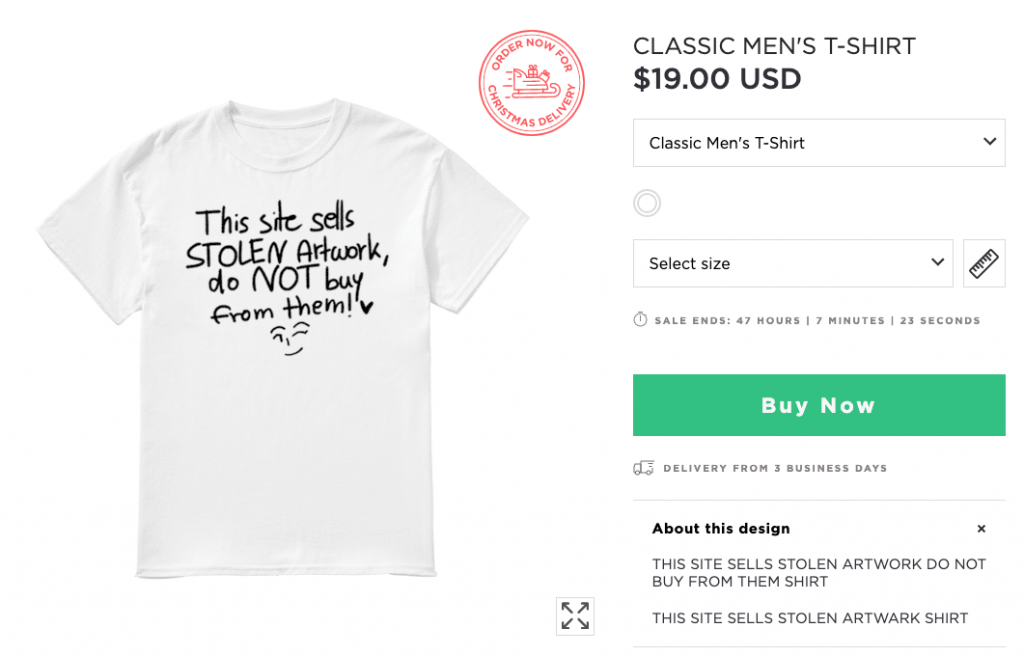Open the Classic Men's T-Shirt style dropdown

[x=818, y=143]
